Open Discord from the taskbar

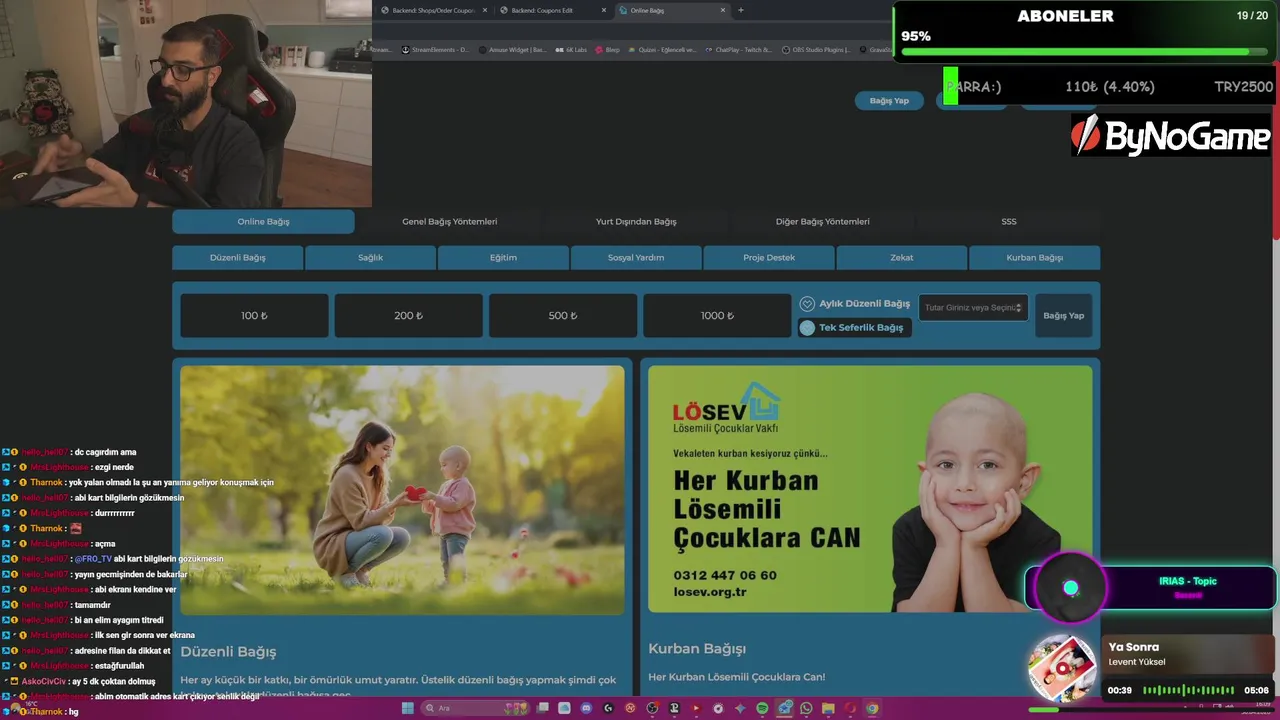586,708
